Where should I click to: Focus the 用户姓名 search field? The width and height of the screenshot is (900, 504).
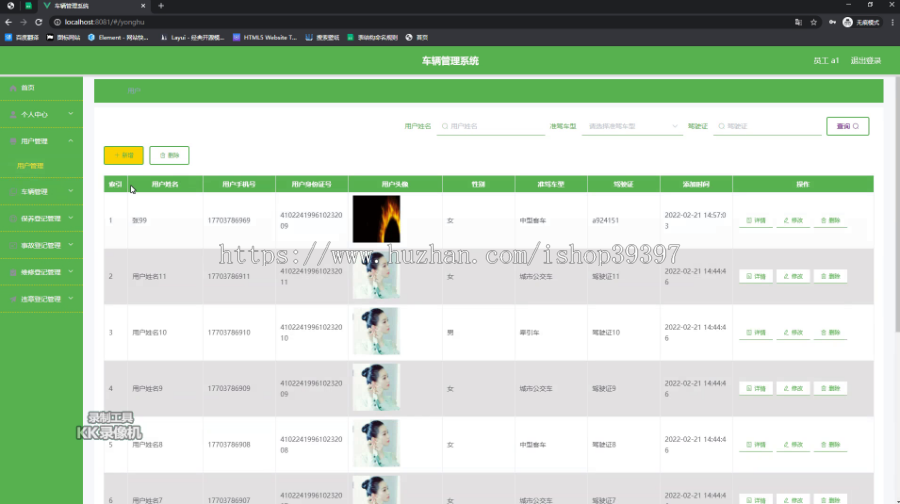tap(491, 126)
